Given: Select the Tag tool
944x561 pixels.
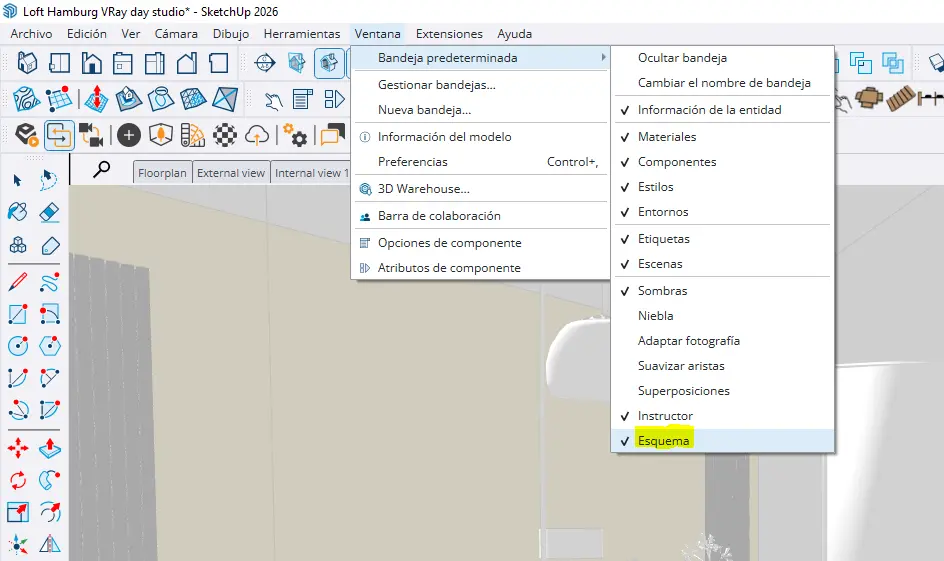Looking at the screenshot, I should [x=50, y=246].
